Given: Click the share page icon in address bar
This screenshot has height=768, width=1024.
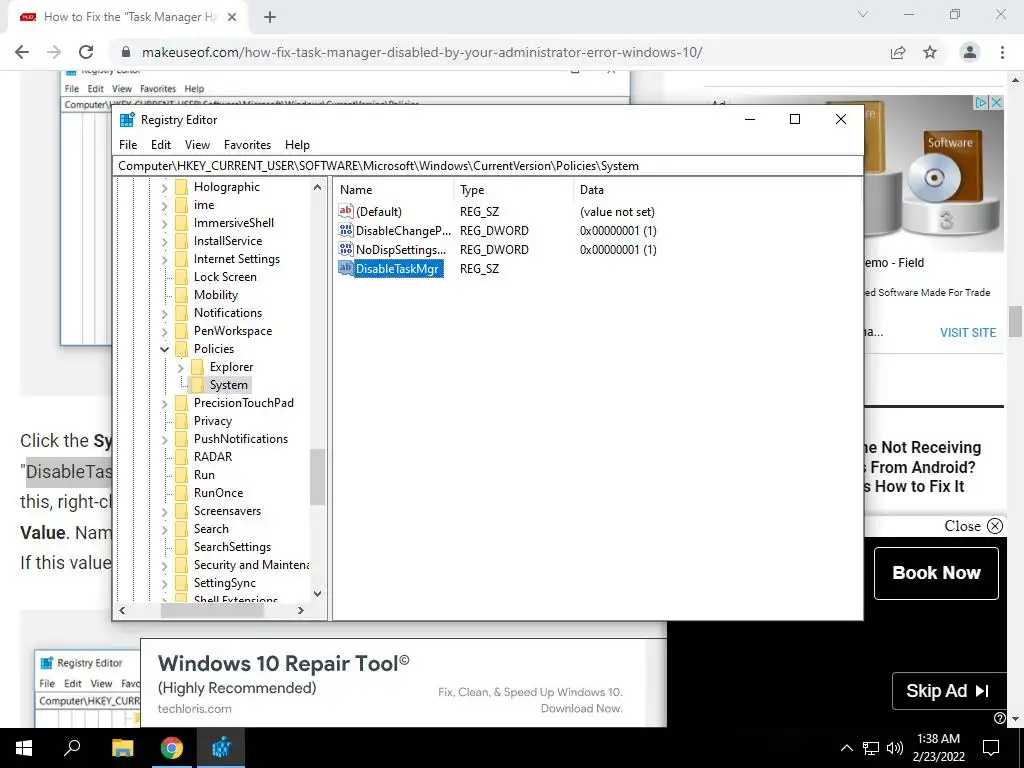Looking at the screenshot, I should point(898,52).
